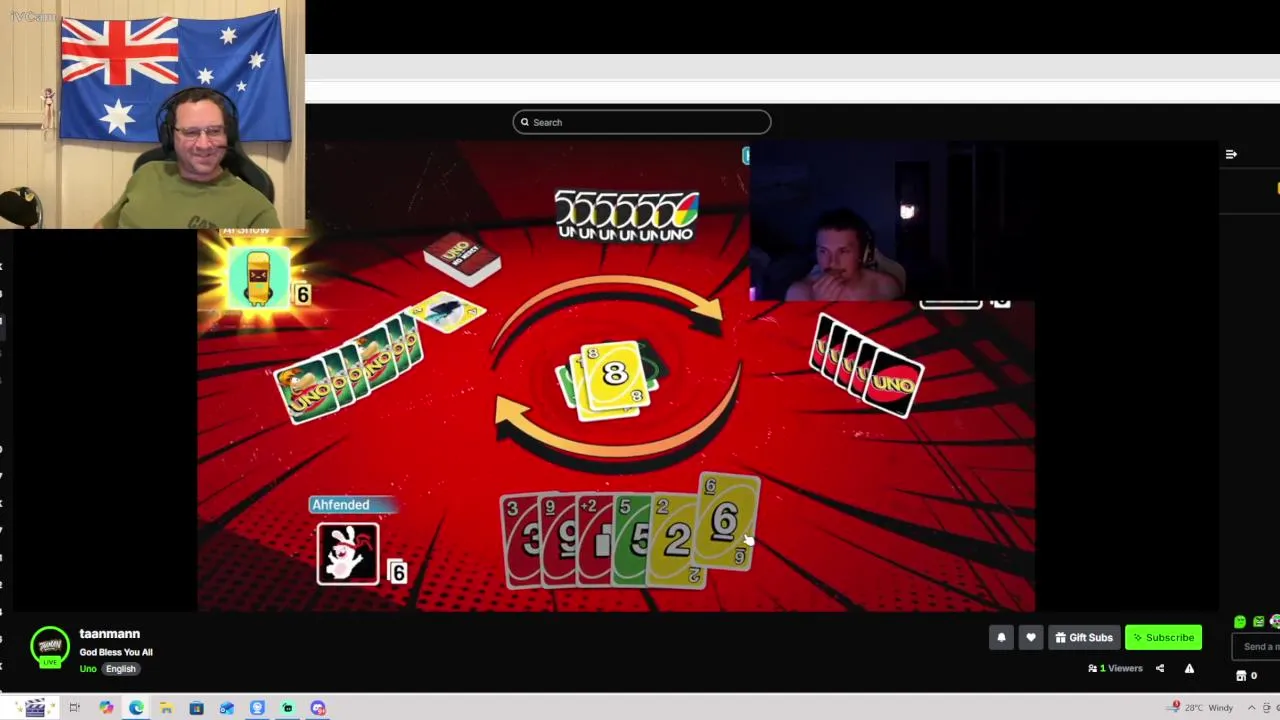
Task: Report the stream via warning triangle icon
Action: click(1189, 668)
